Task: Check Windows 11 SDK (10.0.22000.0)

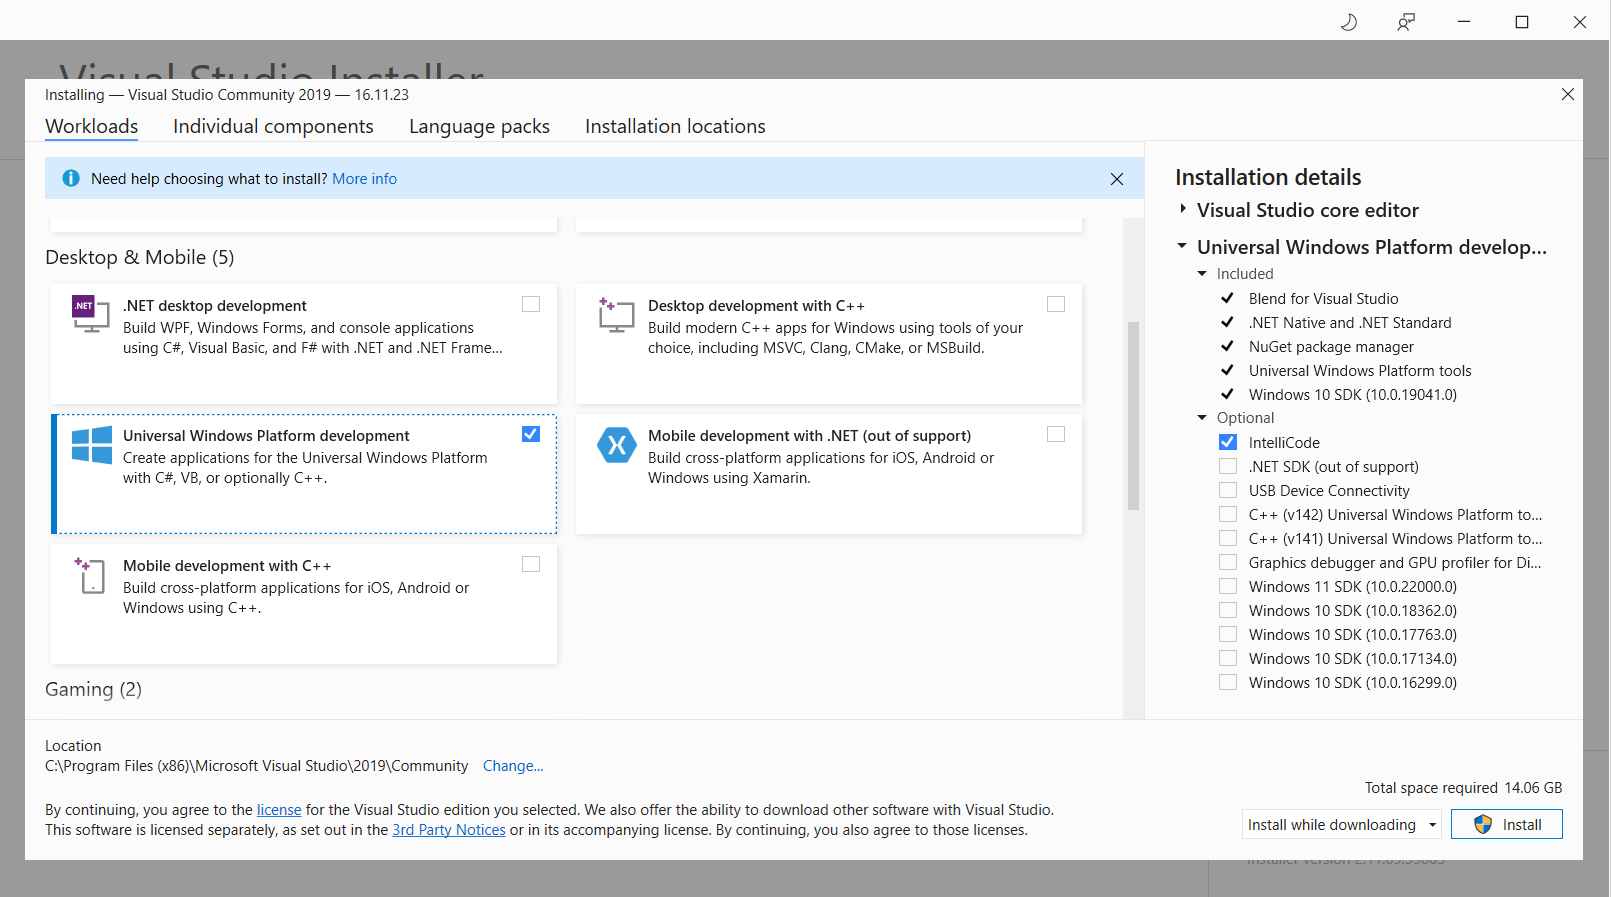Action: (x=1228, y=586)
